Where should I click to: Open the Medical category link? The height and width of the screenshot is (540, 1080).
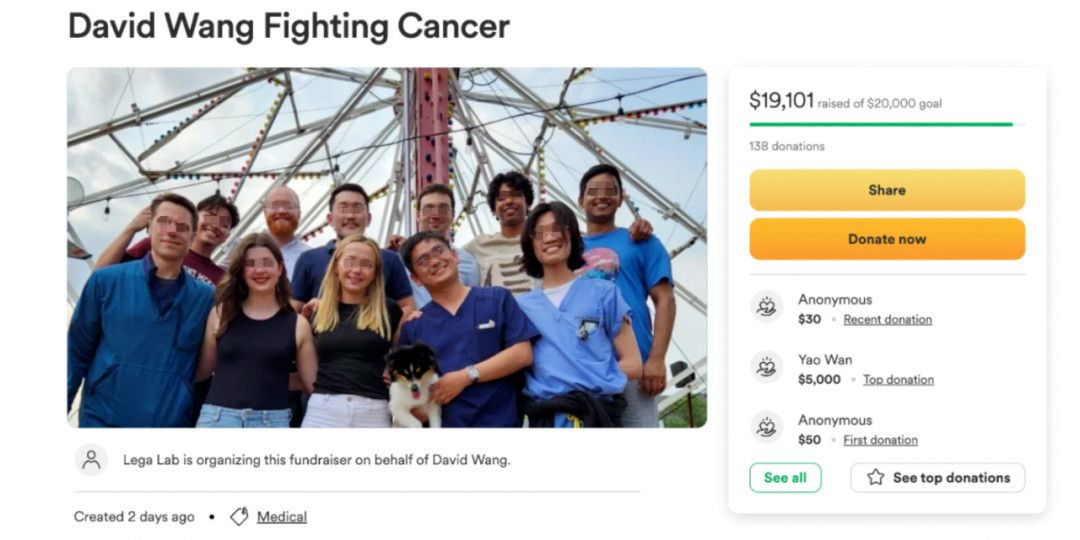click(282, 517)
